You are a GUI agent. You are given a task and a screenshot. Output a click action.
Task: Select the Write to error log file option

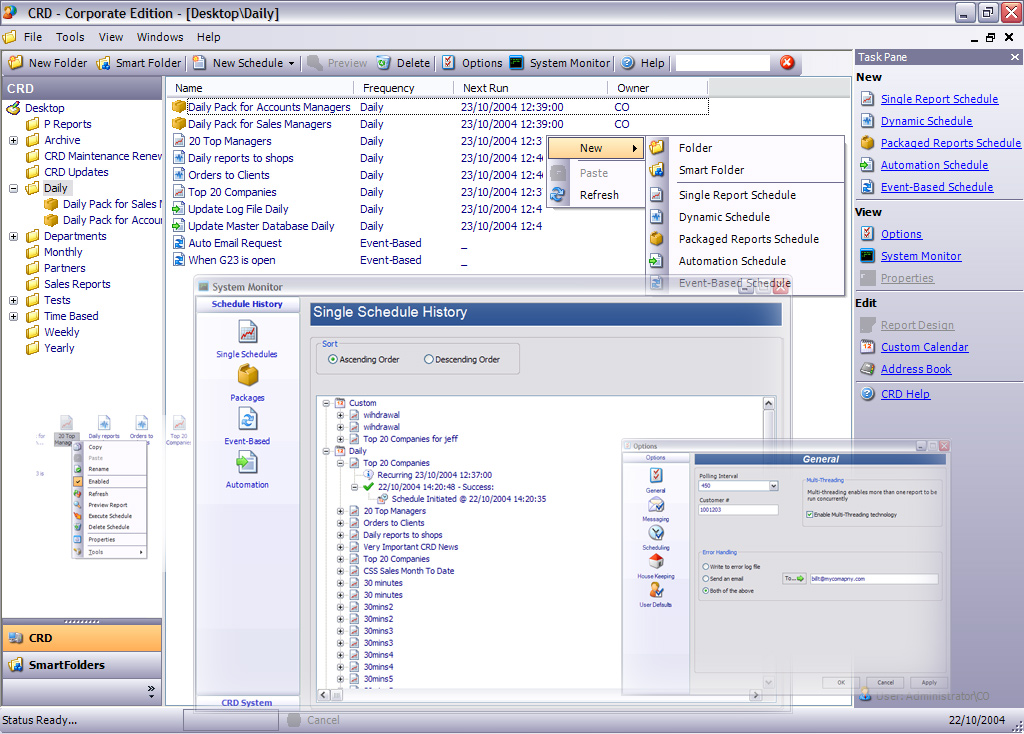706,567
